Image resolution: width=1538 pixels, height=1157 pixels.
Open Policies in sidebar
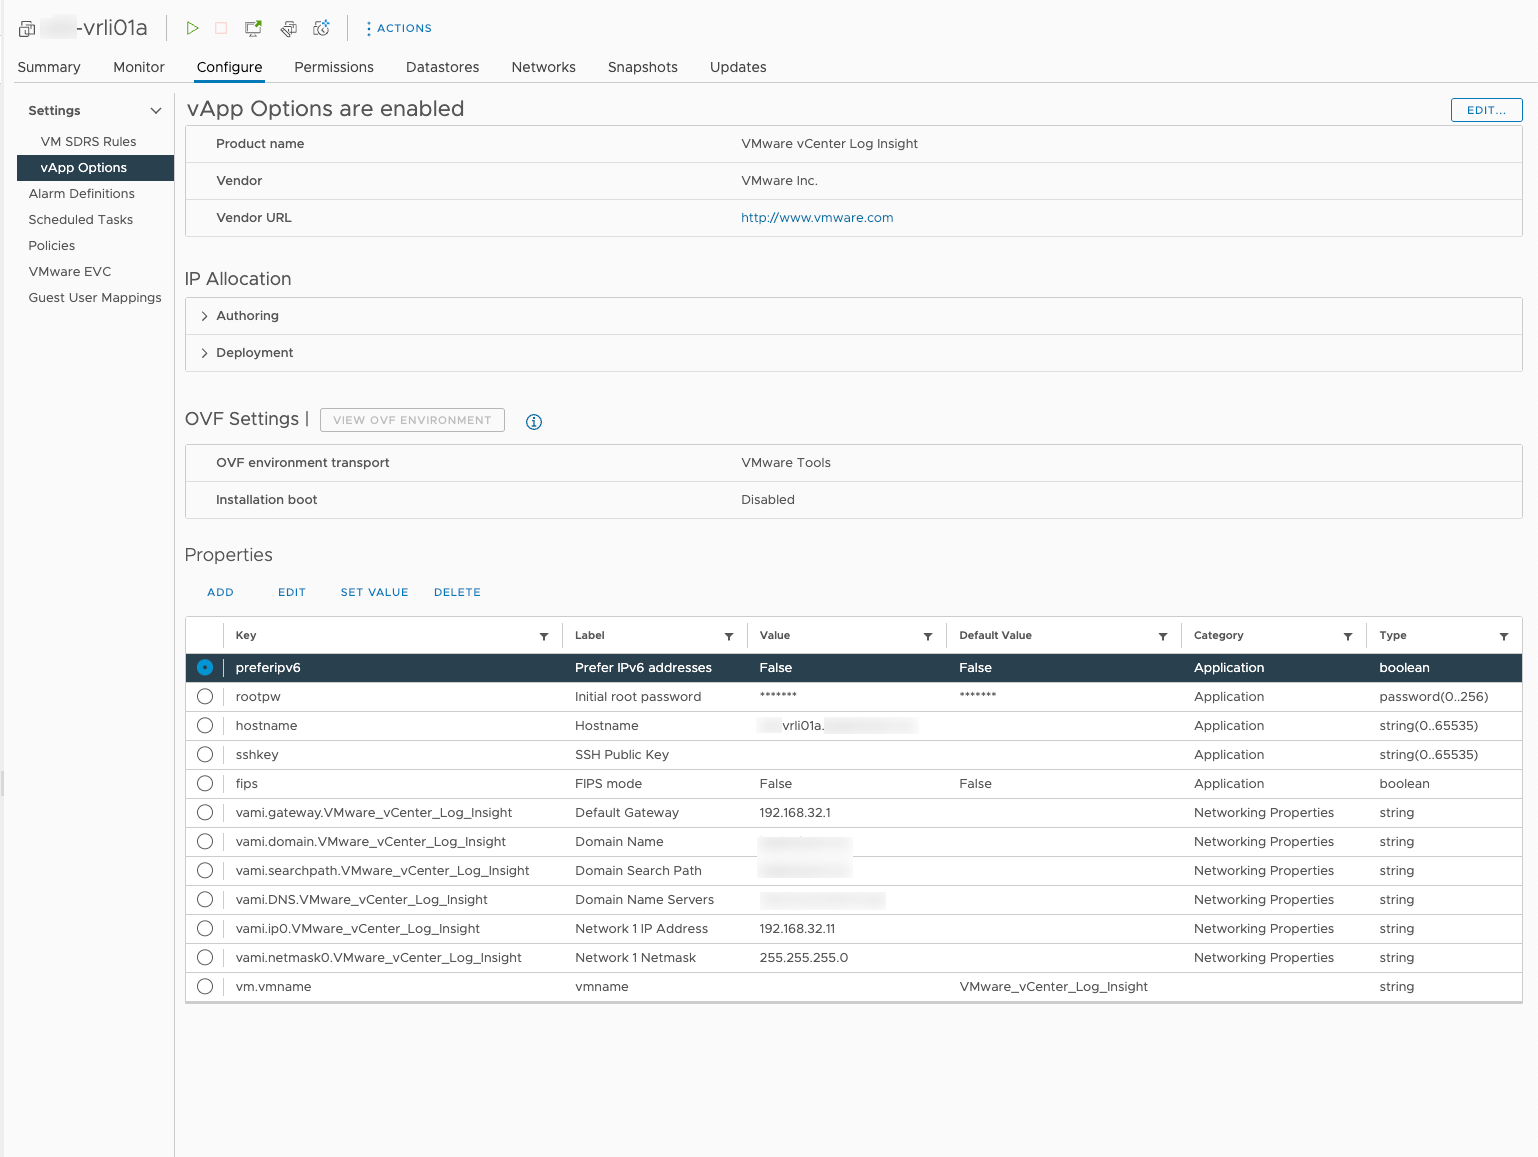coord(52,246)
